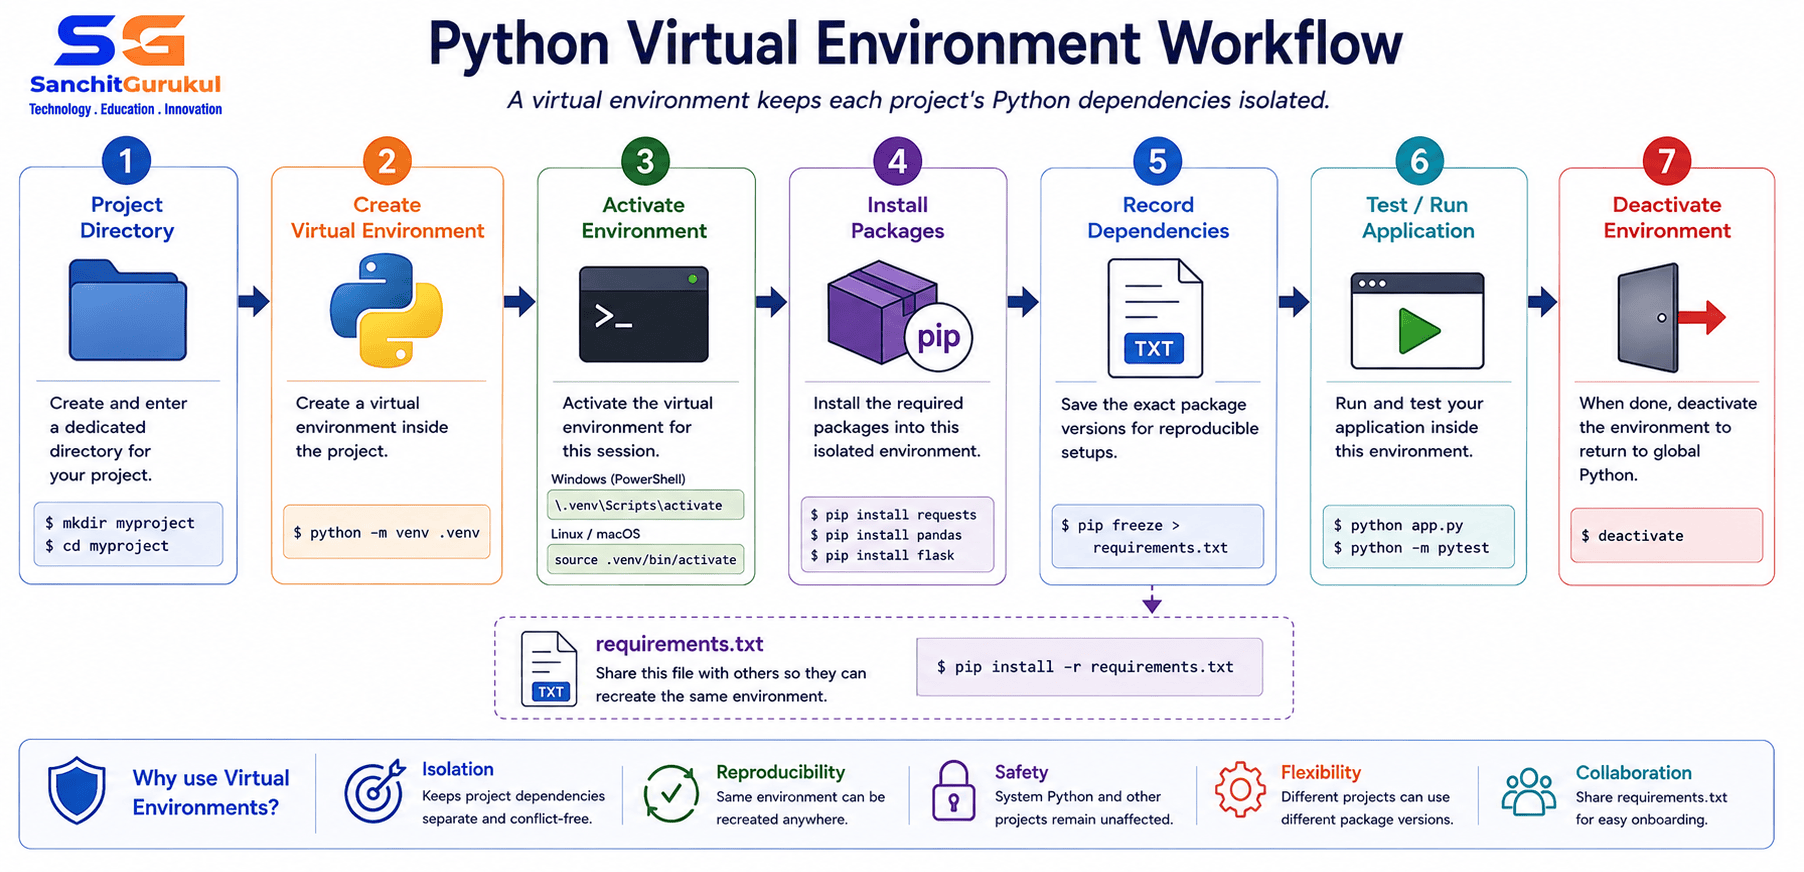Click 'Technology . Education . Innovation' tagline

pos(126,109)
